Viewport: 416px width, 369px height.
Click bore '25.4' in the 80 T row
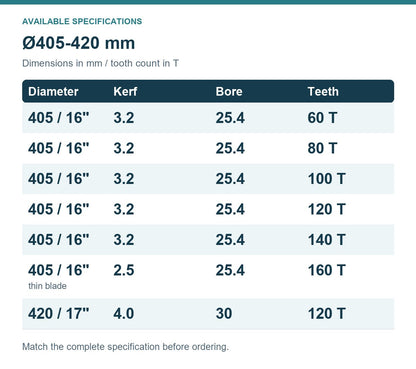click(230, 148)
